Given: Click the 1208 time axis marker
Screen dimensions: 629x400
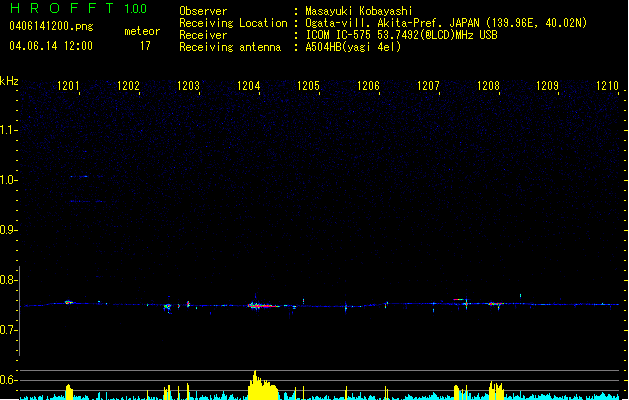Looking at the screenshot, I should [x=488, y=85].
